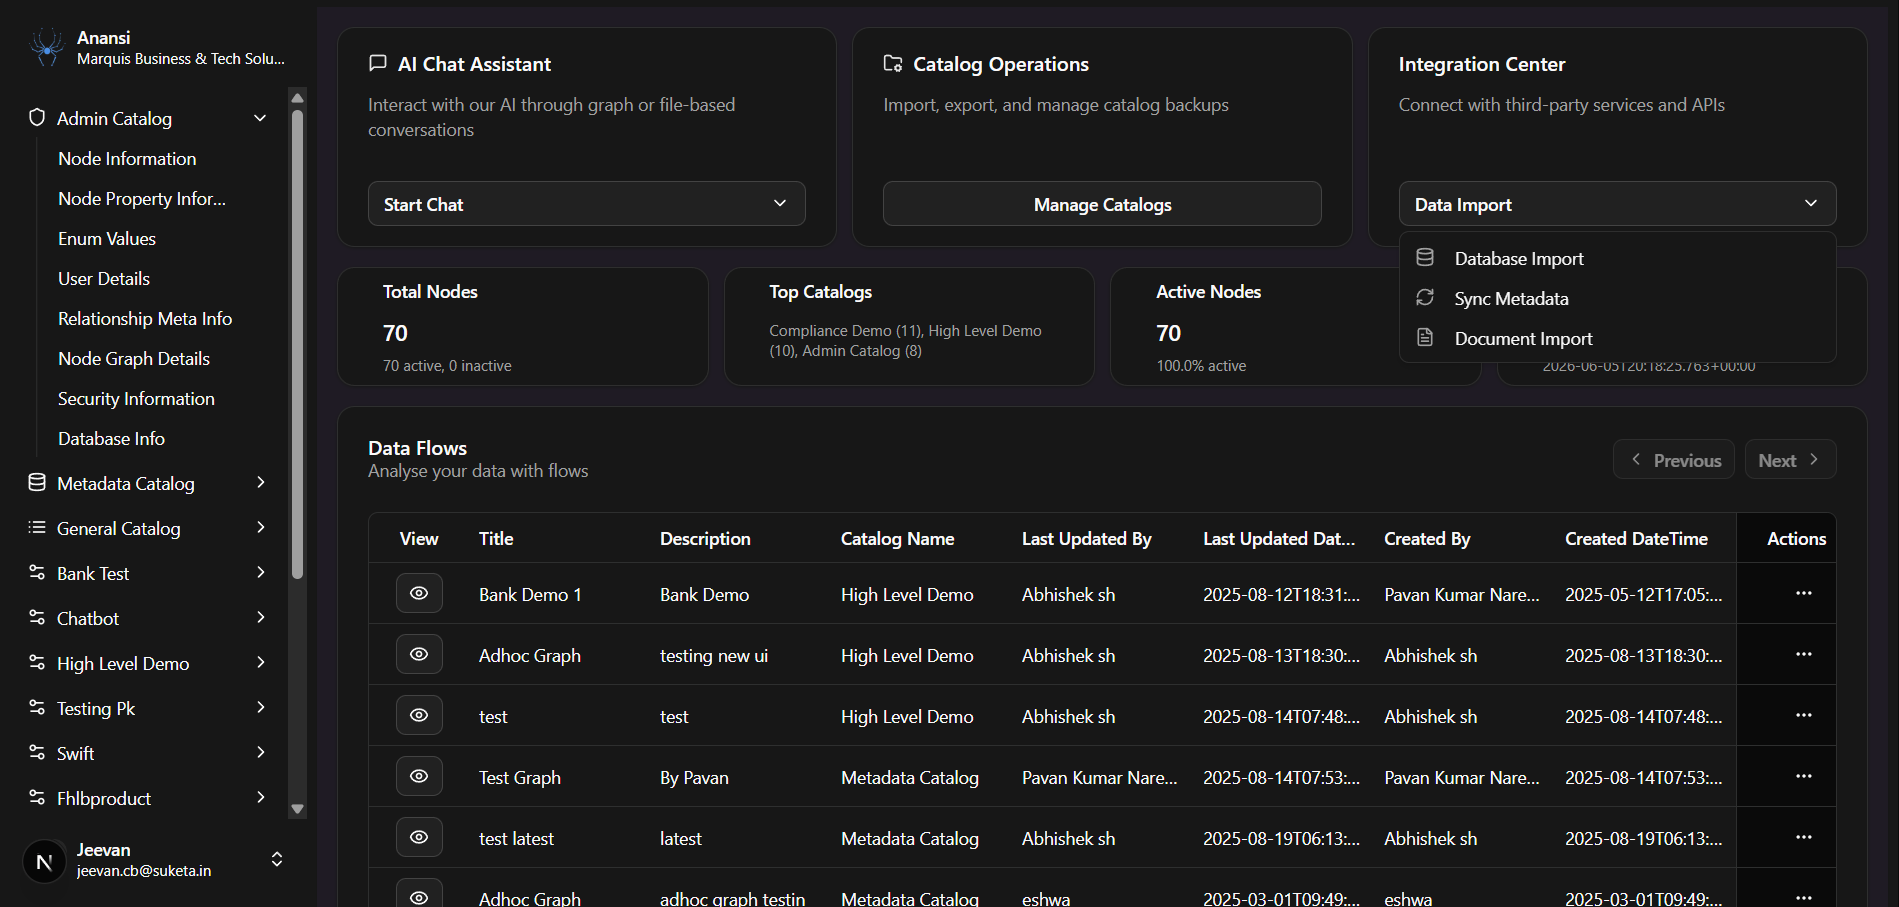Open the Start Chat dropdown
The height and width of the screenshot is (907, 1899).
click(x=587, y=204)
